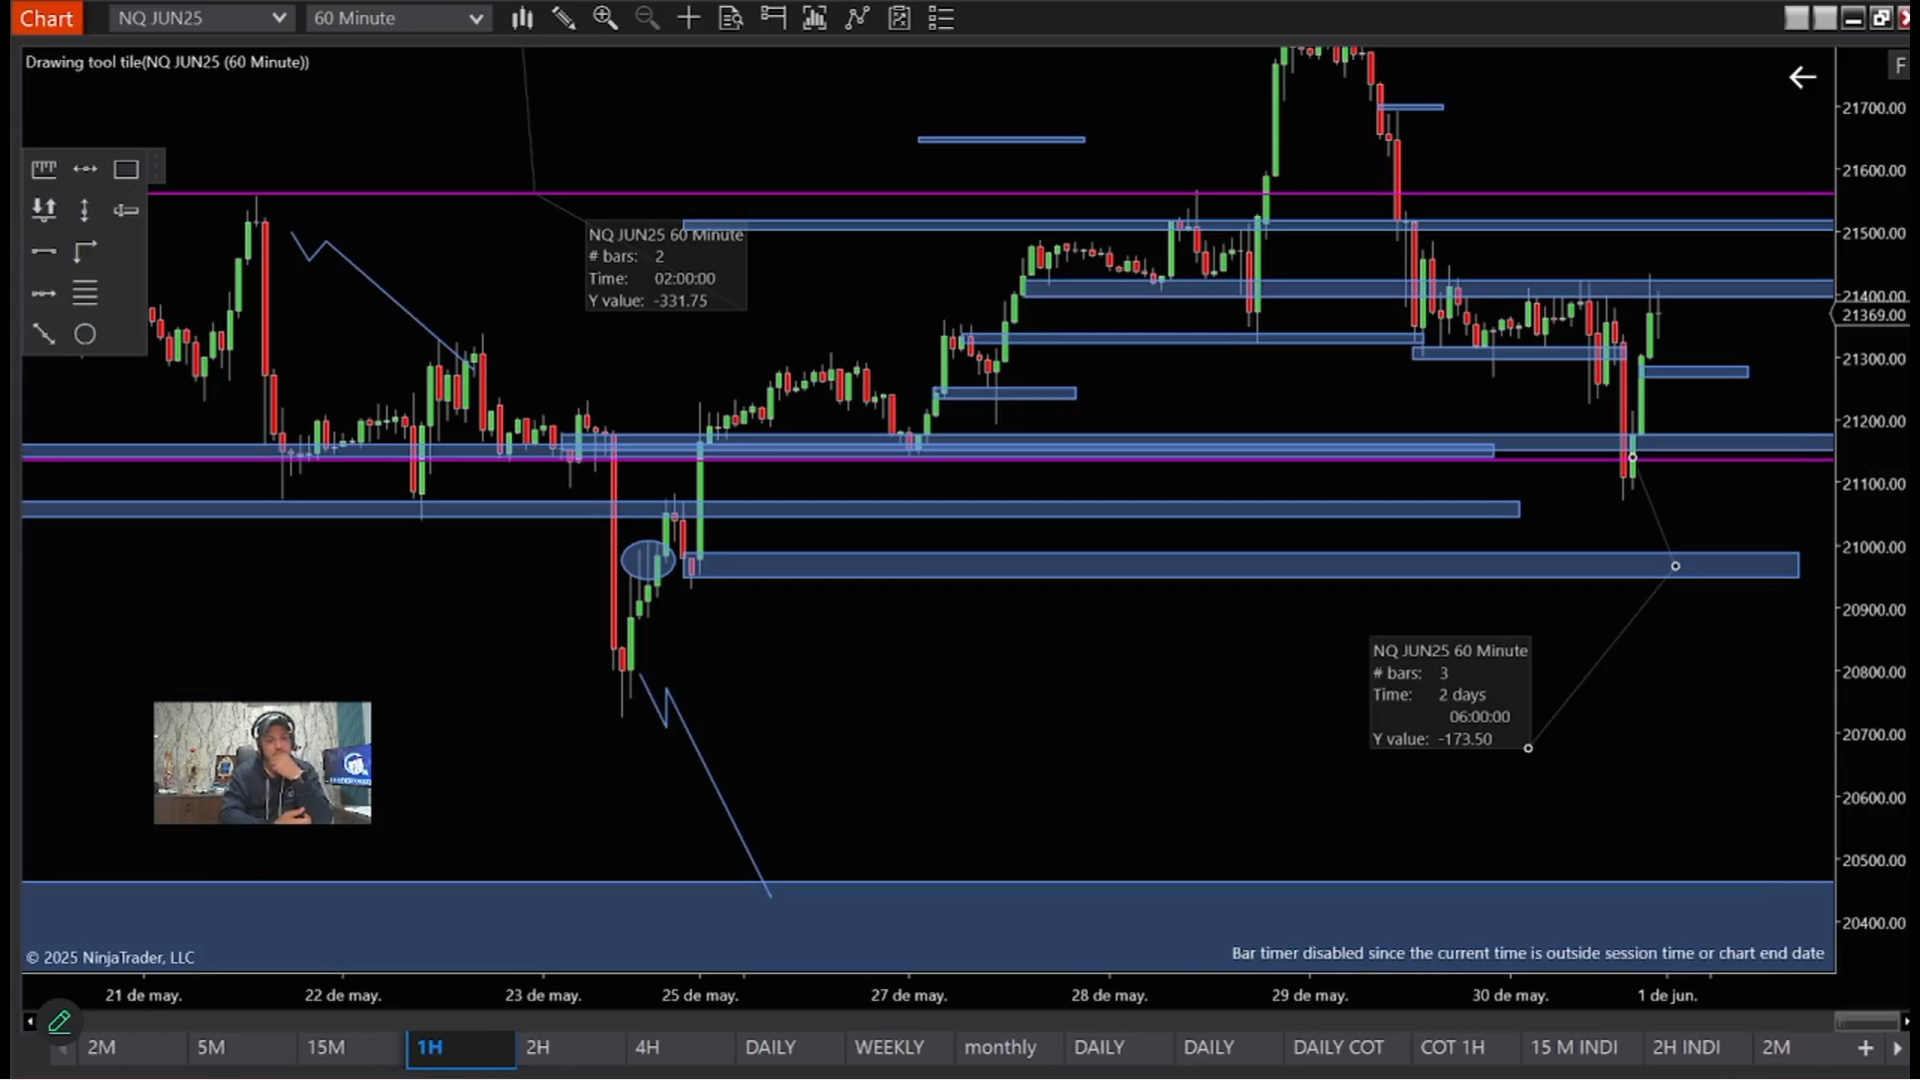Select the diagonal arrow line tool
This screenshot has width=1920, height=1080.
[44, 334]
